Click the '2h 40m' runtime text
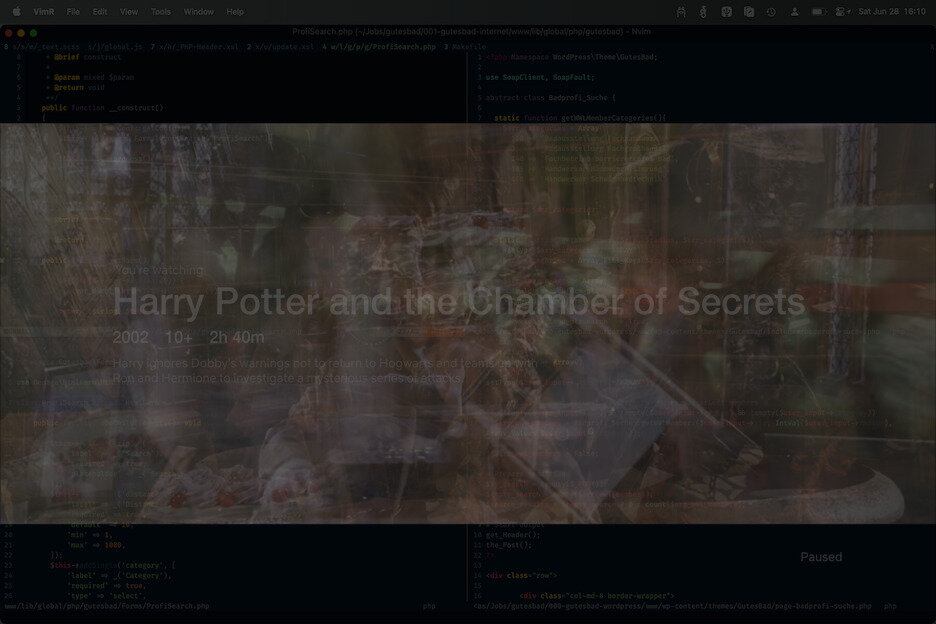Viewport: 936px width, 624px height. pos(236,337)
